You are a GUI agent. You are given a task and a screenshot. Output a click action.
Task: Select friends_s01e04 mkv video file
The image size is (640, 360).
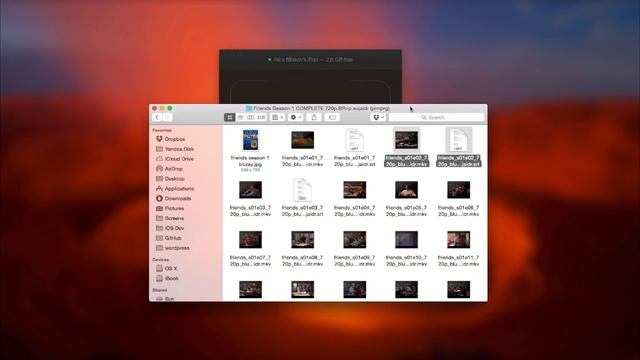point(354,190)
